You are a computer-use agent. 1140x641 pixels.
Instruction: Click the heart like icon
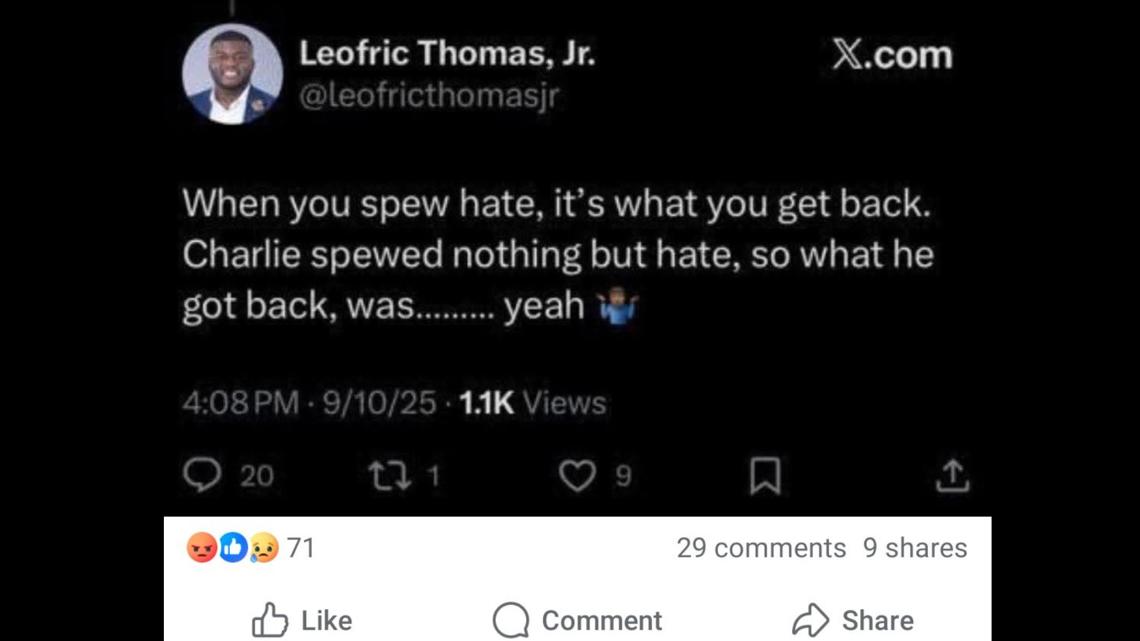point(576,477)
